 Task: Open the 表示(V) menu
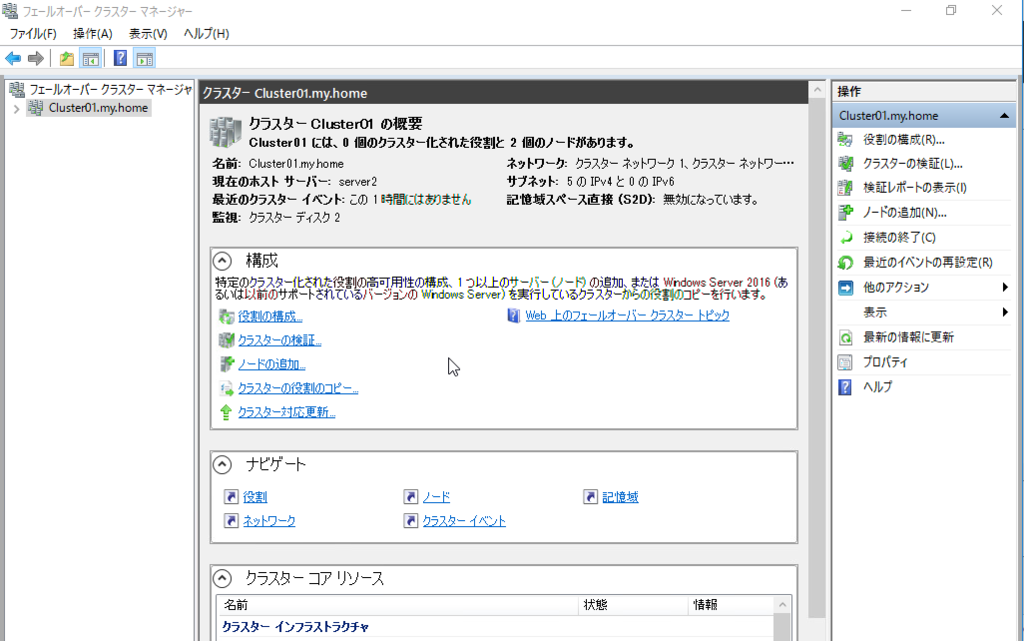click(148, 33)
